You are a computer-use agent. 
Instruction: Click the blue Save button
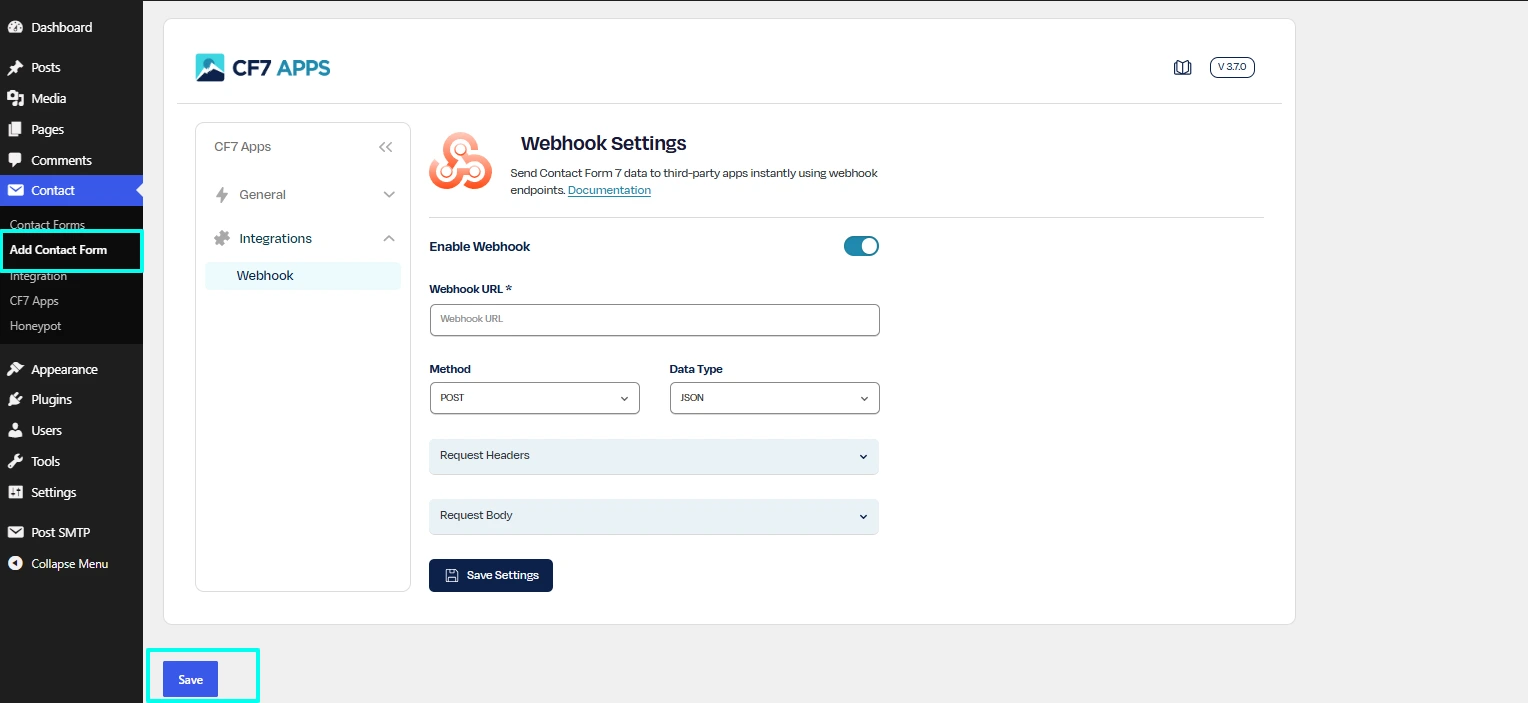pyautogui.click(x=190, y=679)
